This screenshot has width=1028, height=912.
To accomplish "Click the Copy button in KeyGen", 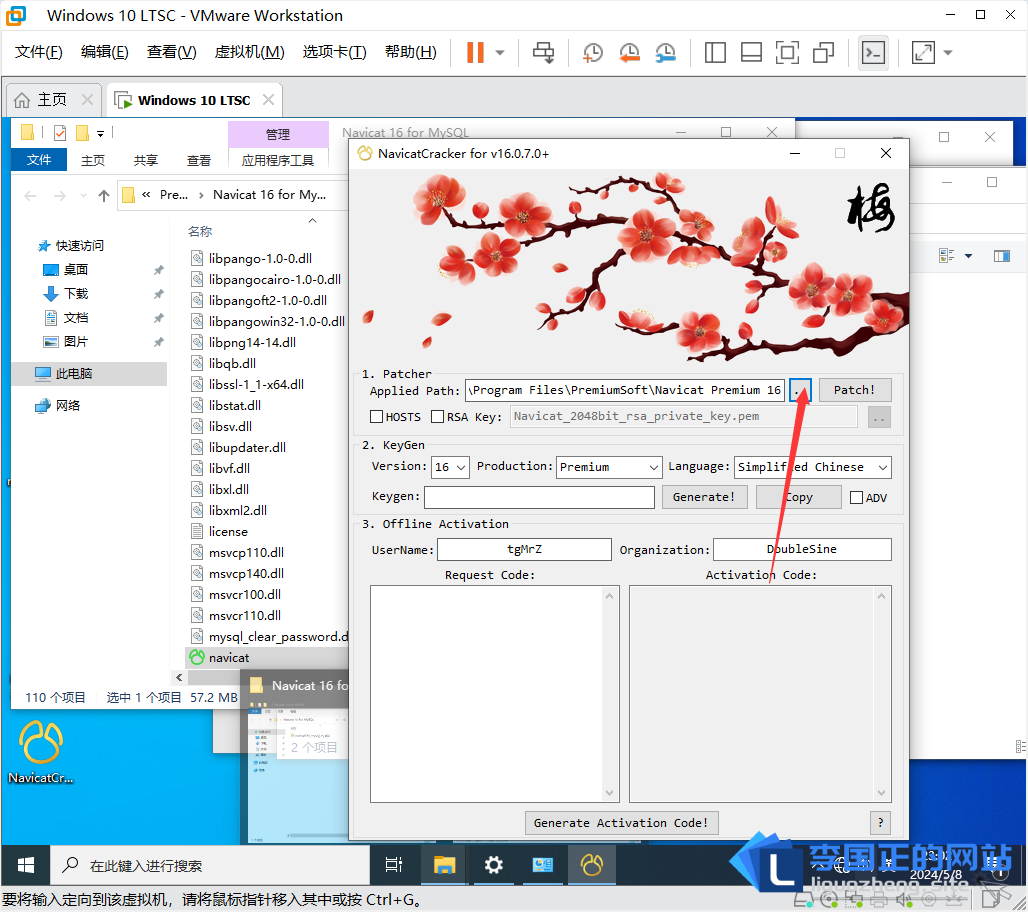I will [799, 497].
